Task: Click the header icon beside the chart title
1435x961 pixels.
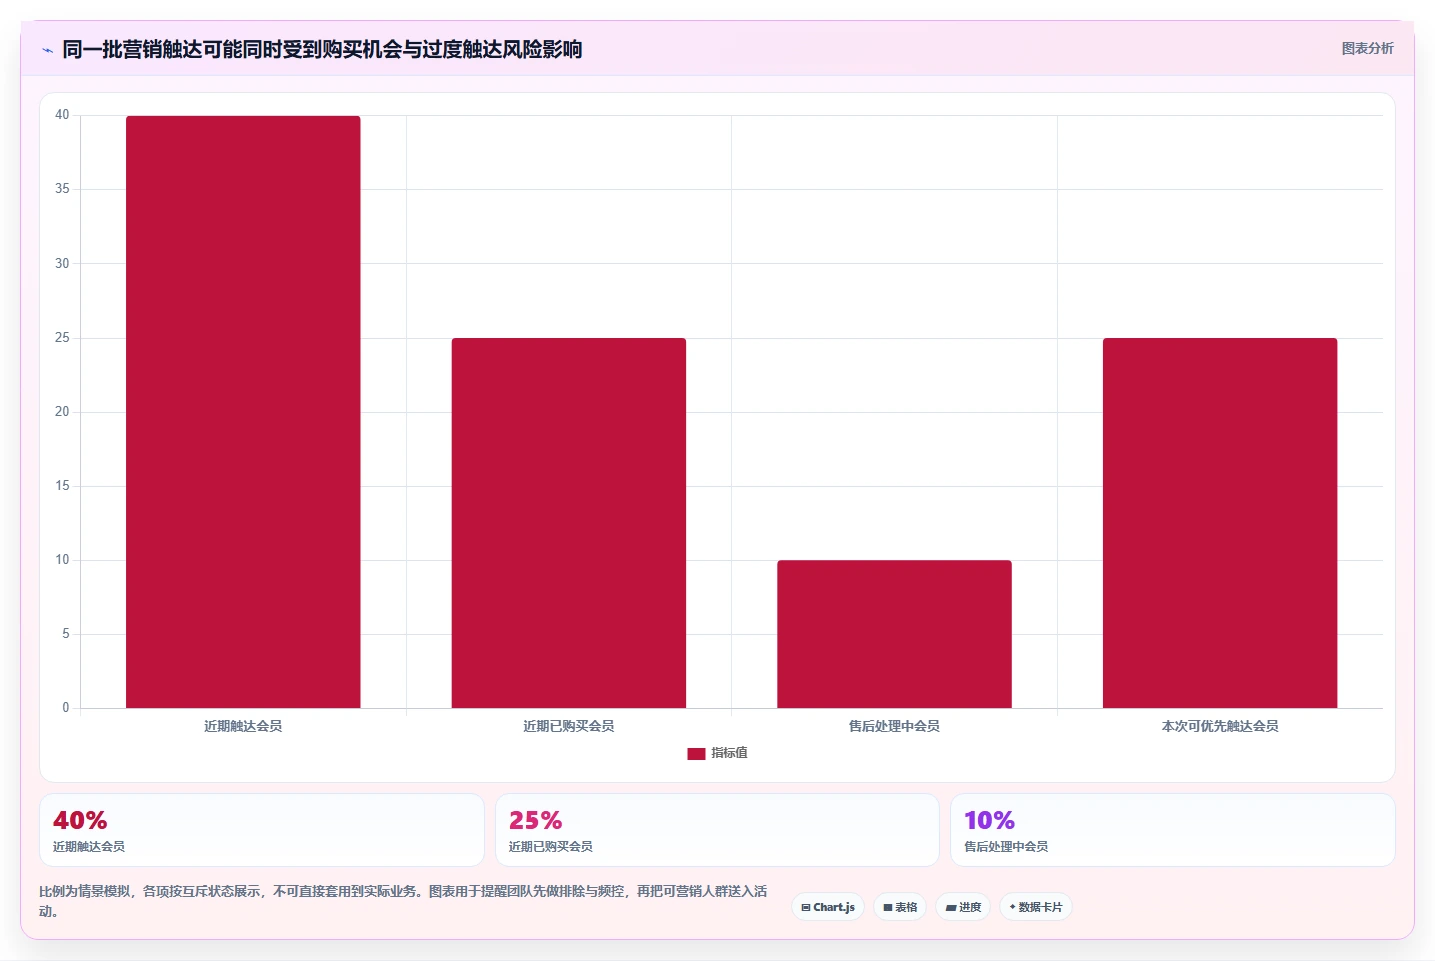Action: 47,50
